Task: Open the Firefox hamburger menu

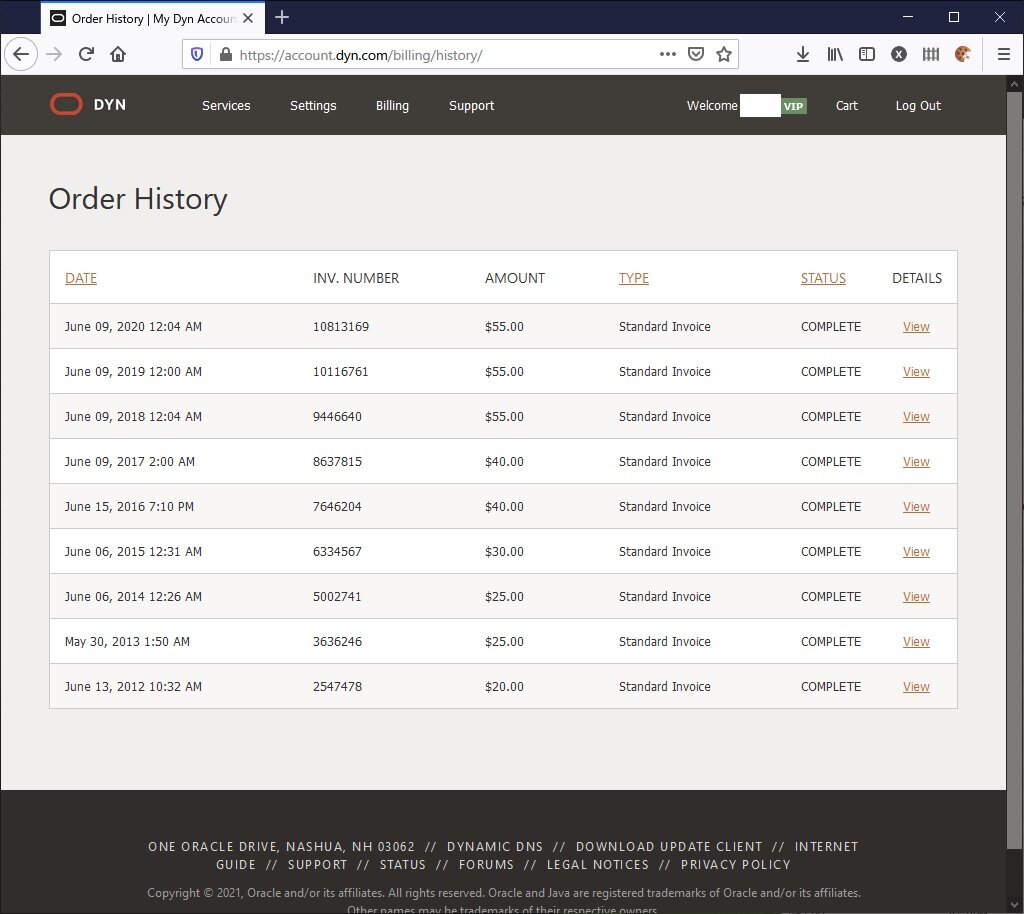Action: coord(1004,54)
